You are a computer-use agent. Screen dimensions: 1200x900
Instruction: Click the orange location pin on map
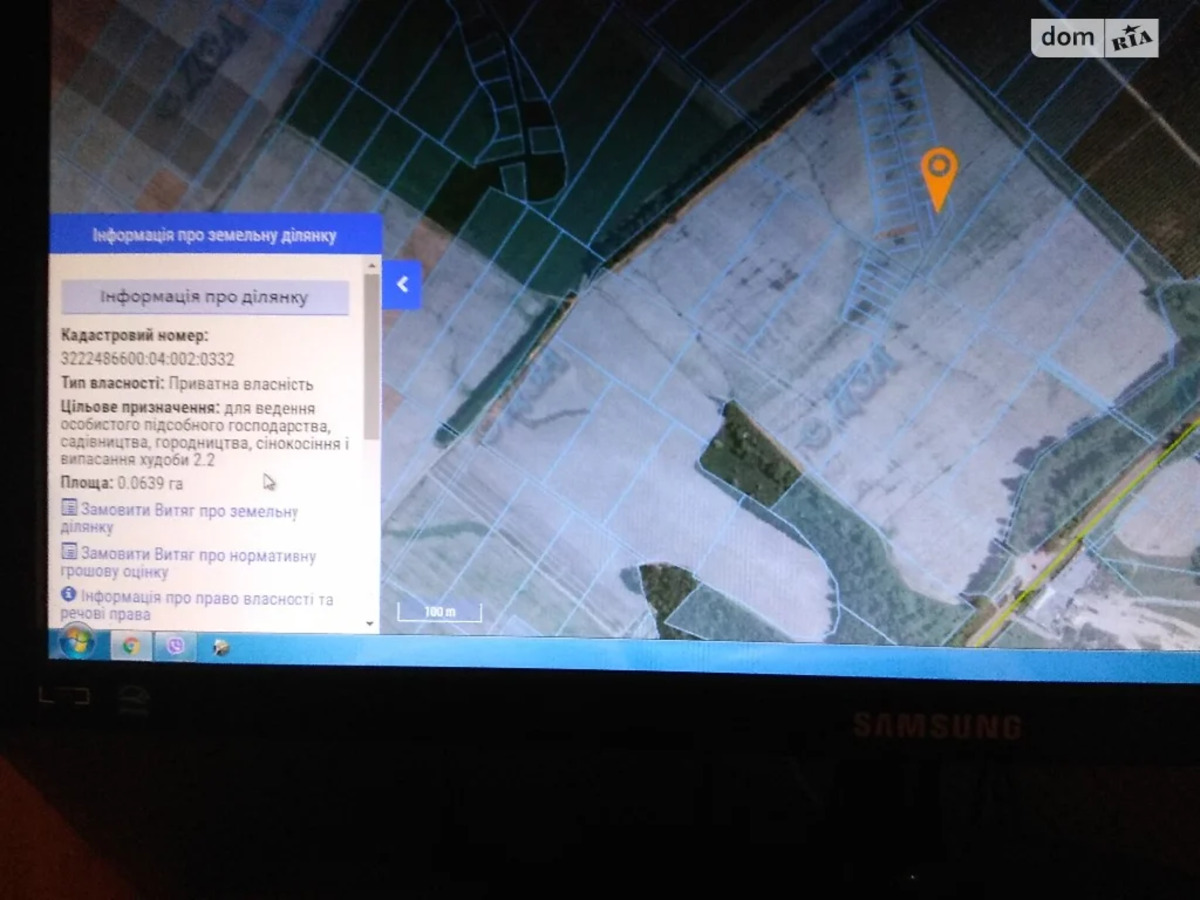(938, 172)
